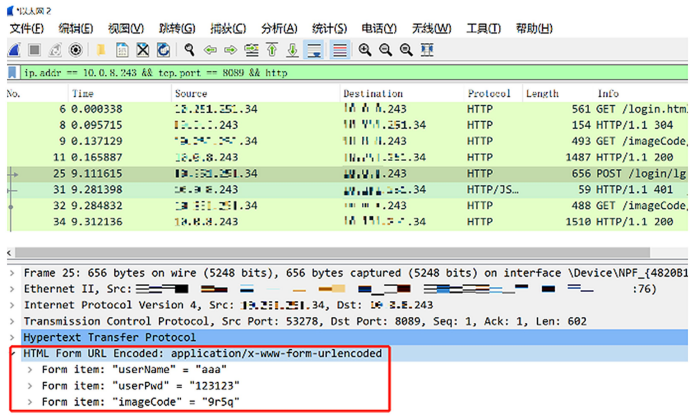Collapse HTML Form URL Encoded section
The width and height of the screenshot is (696, 417).
click(x=13, y=353)
